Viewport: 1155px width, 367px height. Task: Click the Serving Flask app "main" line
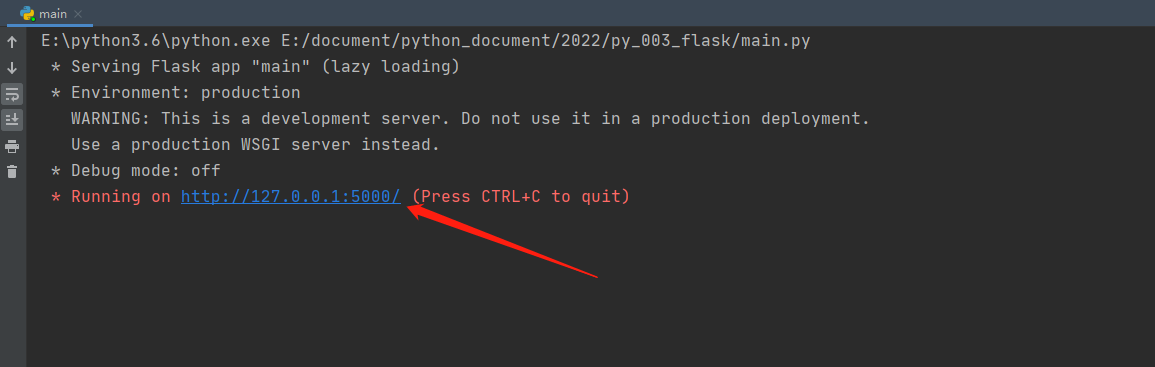point(256,67)
